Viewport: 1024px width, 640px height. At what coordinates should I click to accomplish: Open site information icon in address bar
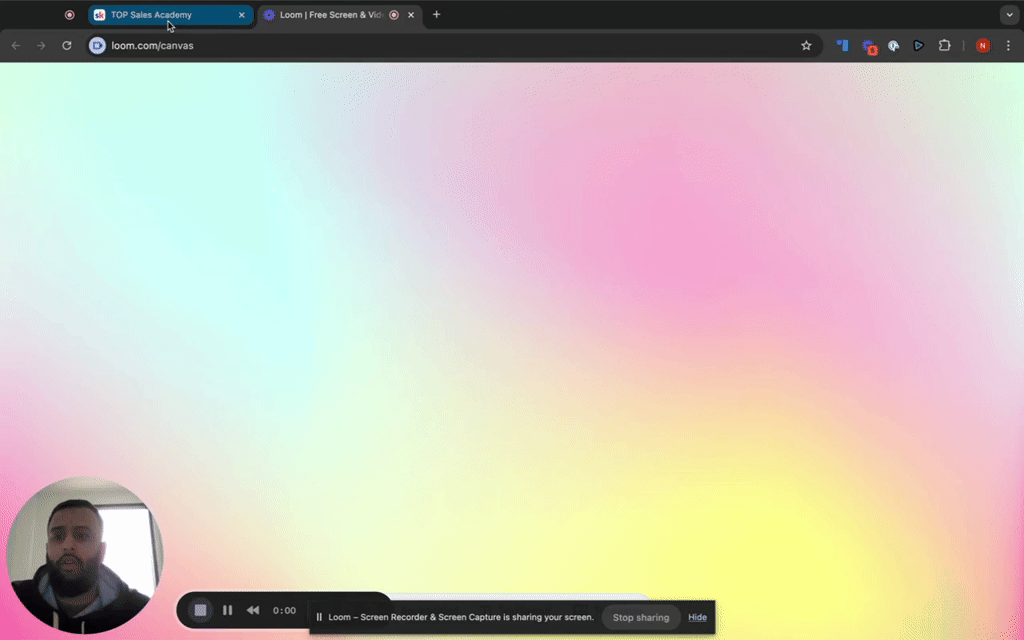97,45
